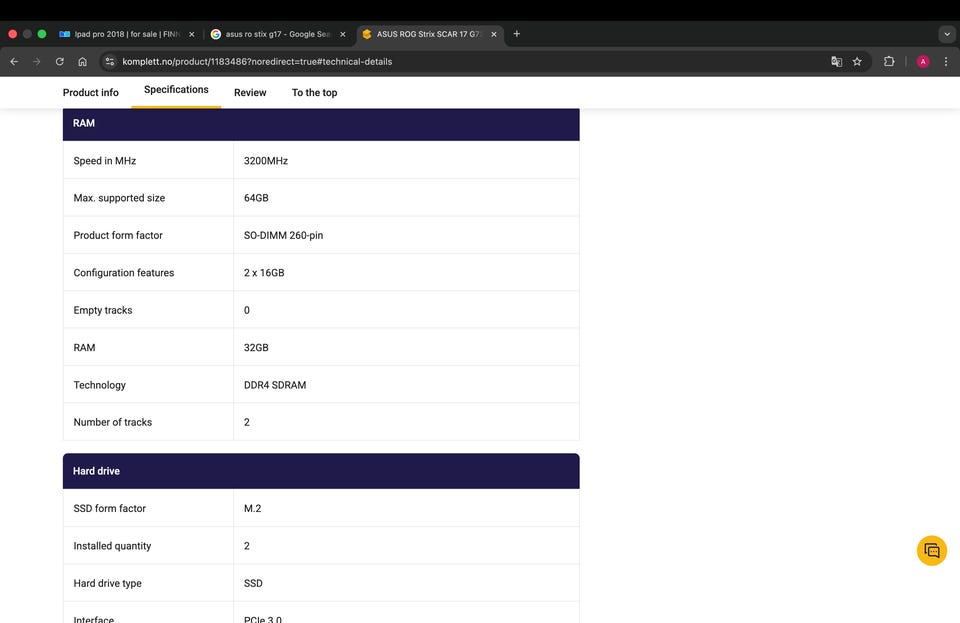Select the 64GB value

[x=256, y=198]
